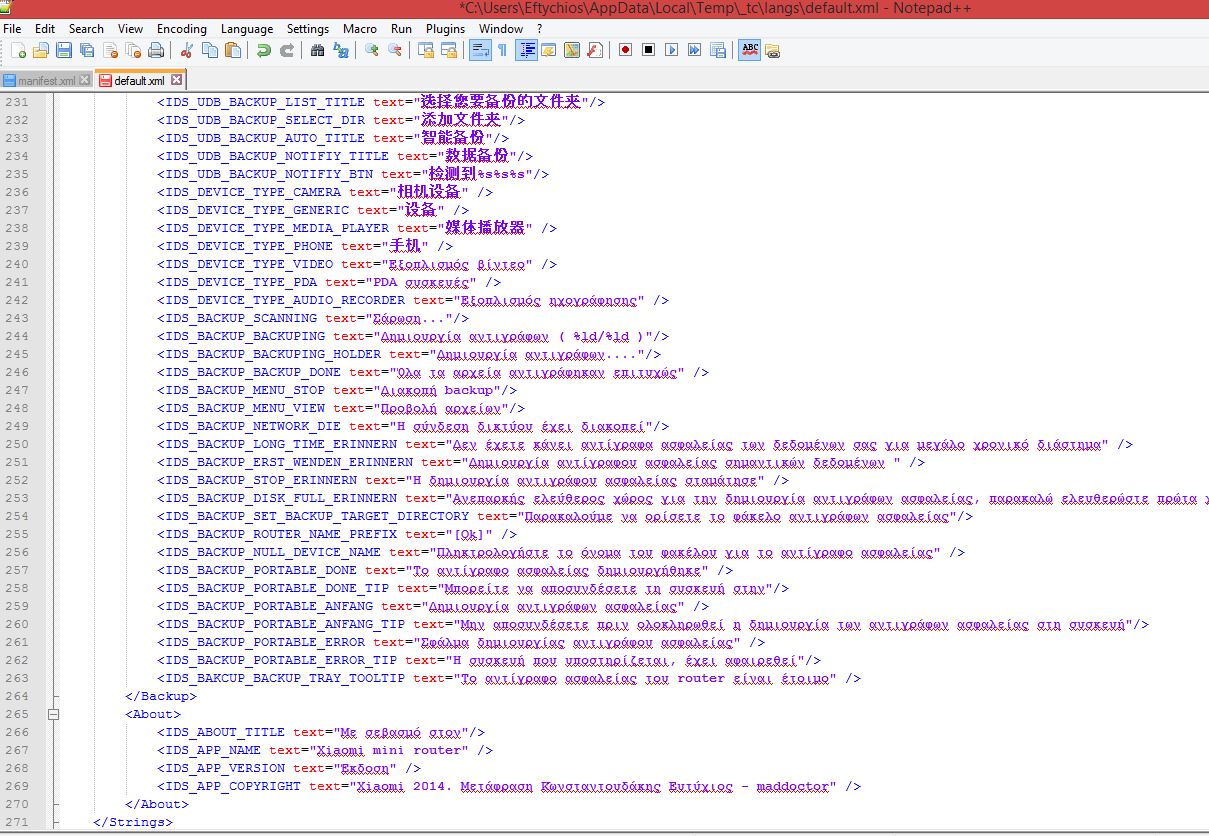Open the Language menu

pyautogui.click(x=246, y=29)
